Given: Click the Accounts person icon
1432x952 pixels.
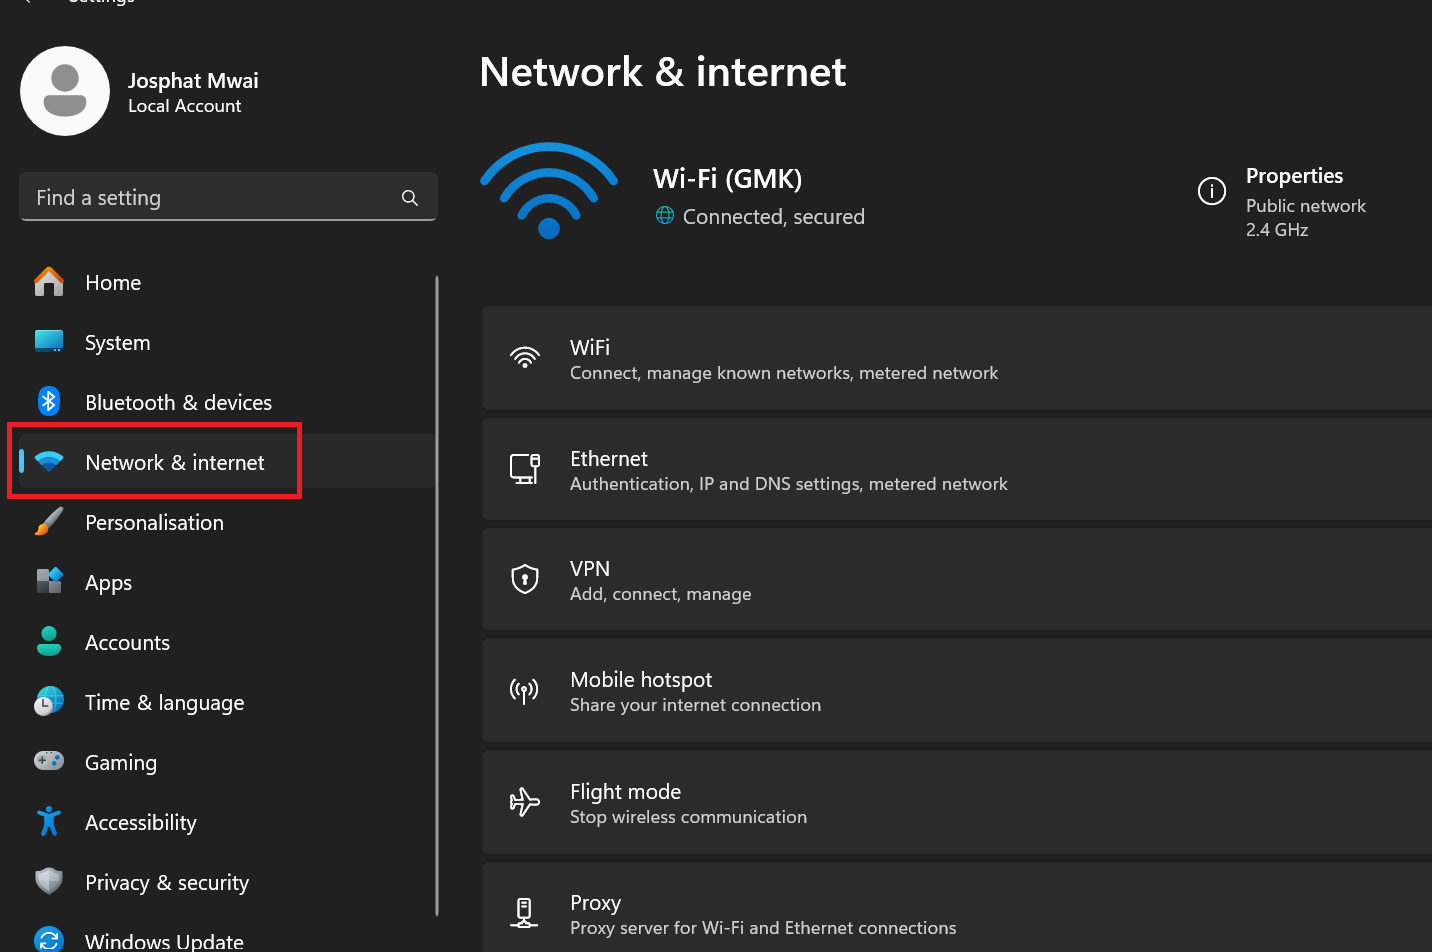Looking at the screenshot, I should pyautogui.click(x=49, y=641).
